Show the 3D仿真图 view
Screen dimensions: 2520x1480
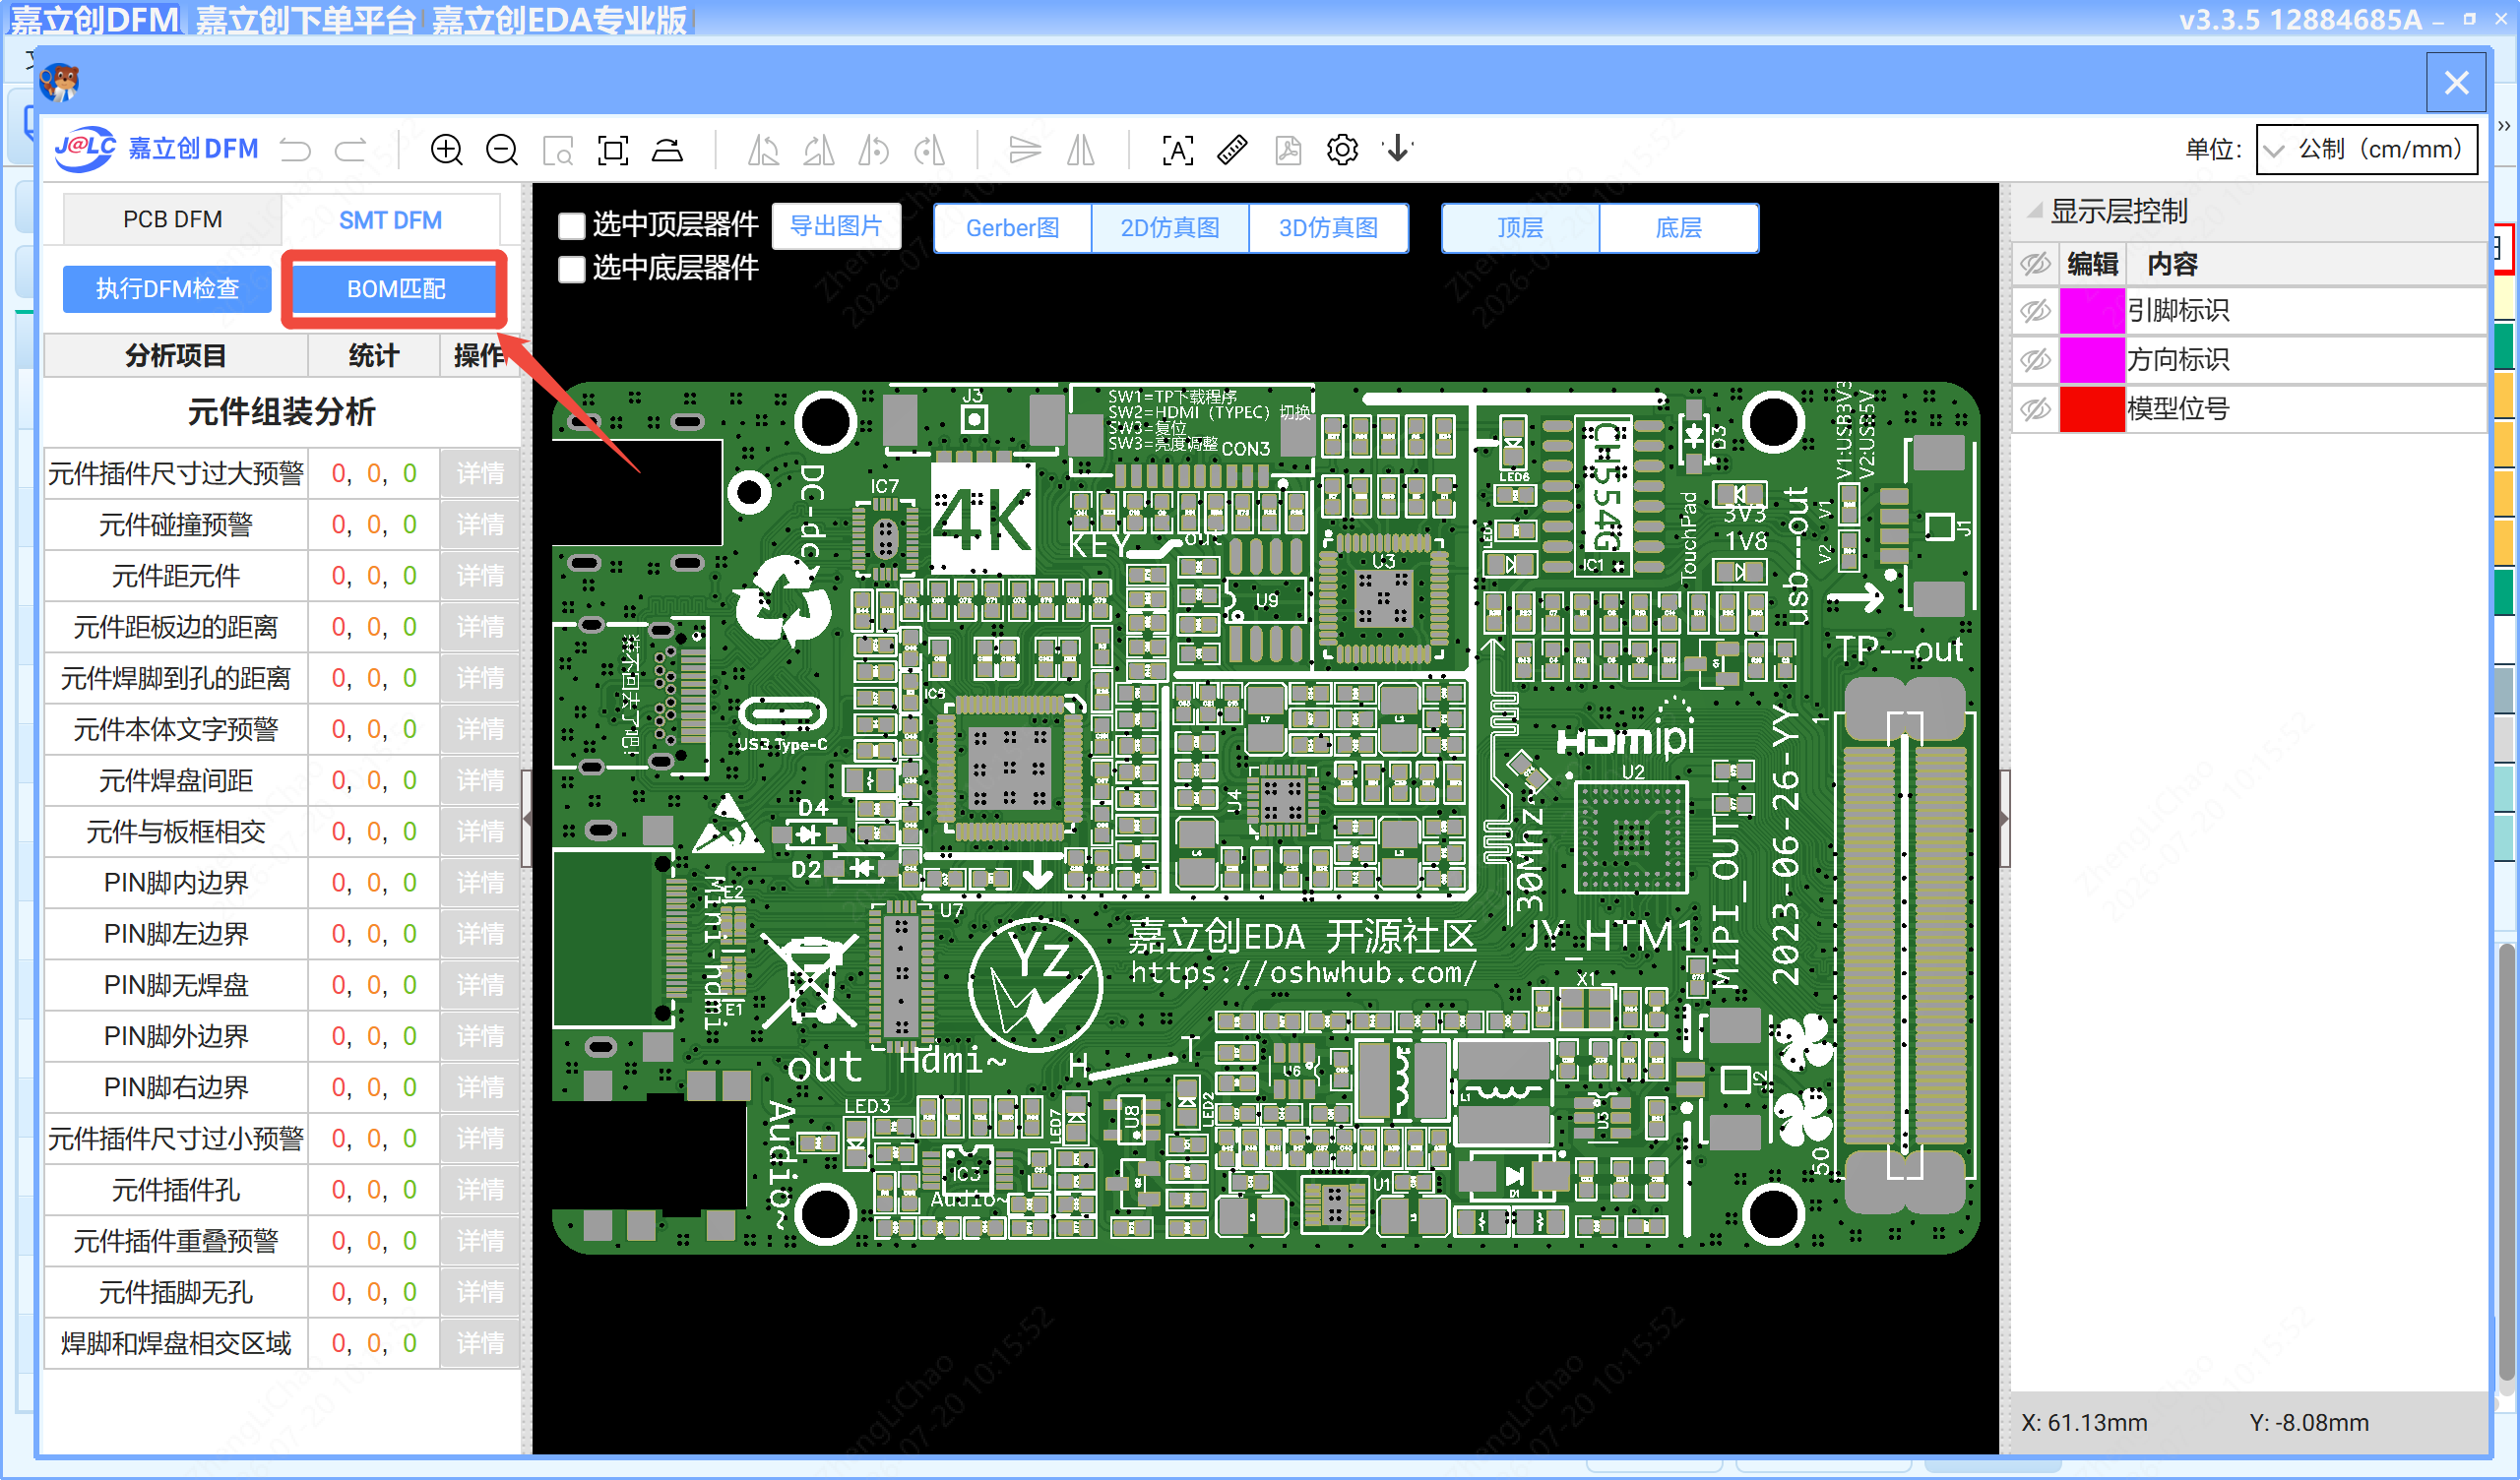pyautogui.click(x=1329, y=228)
